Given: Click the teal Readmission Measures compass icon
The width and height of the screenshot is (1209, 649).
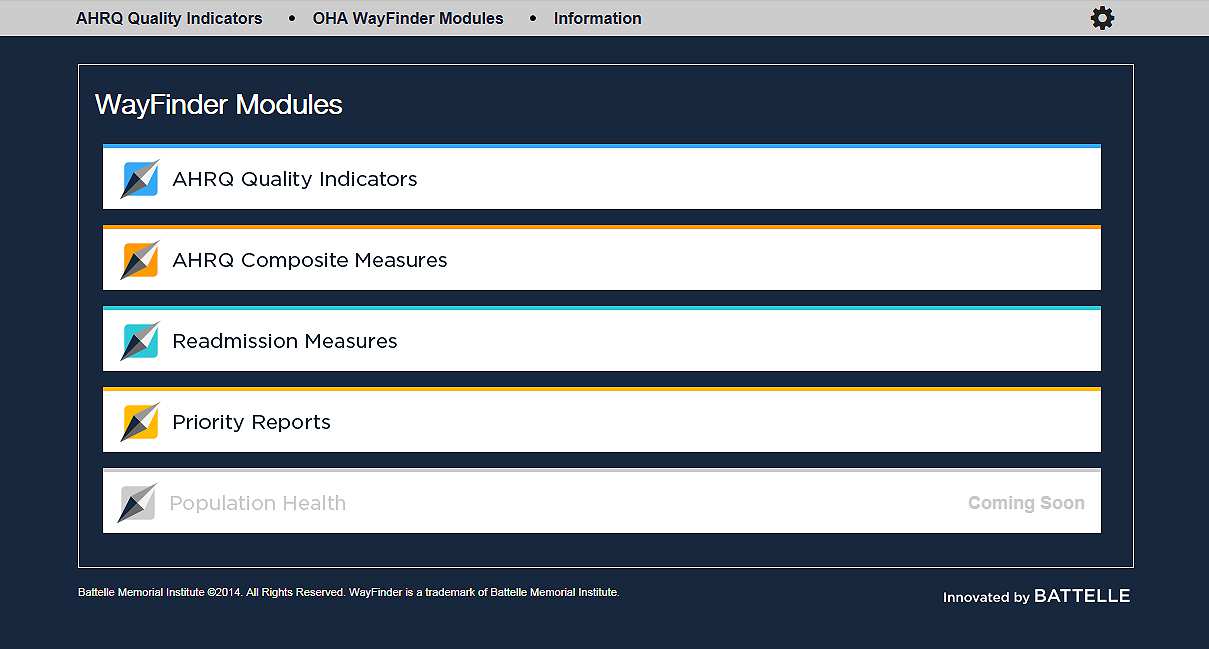Looking at the screenshot, I should 140,341.
